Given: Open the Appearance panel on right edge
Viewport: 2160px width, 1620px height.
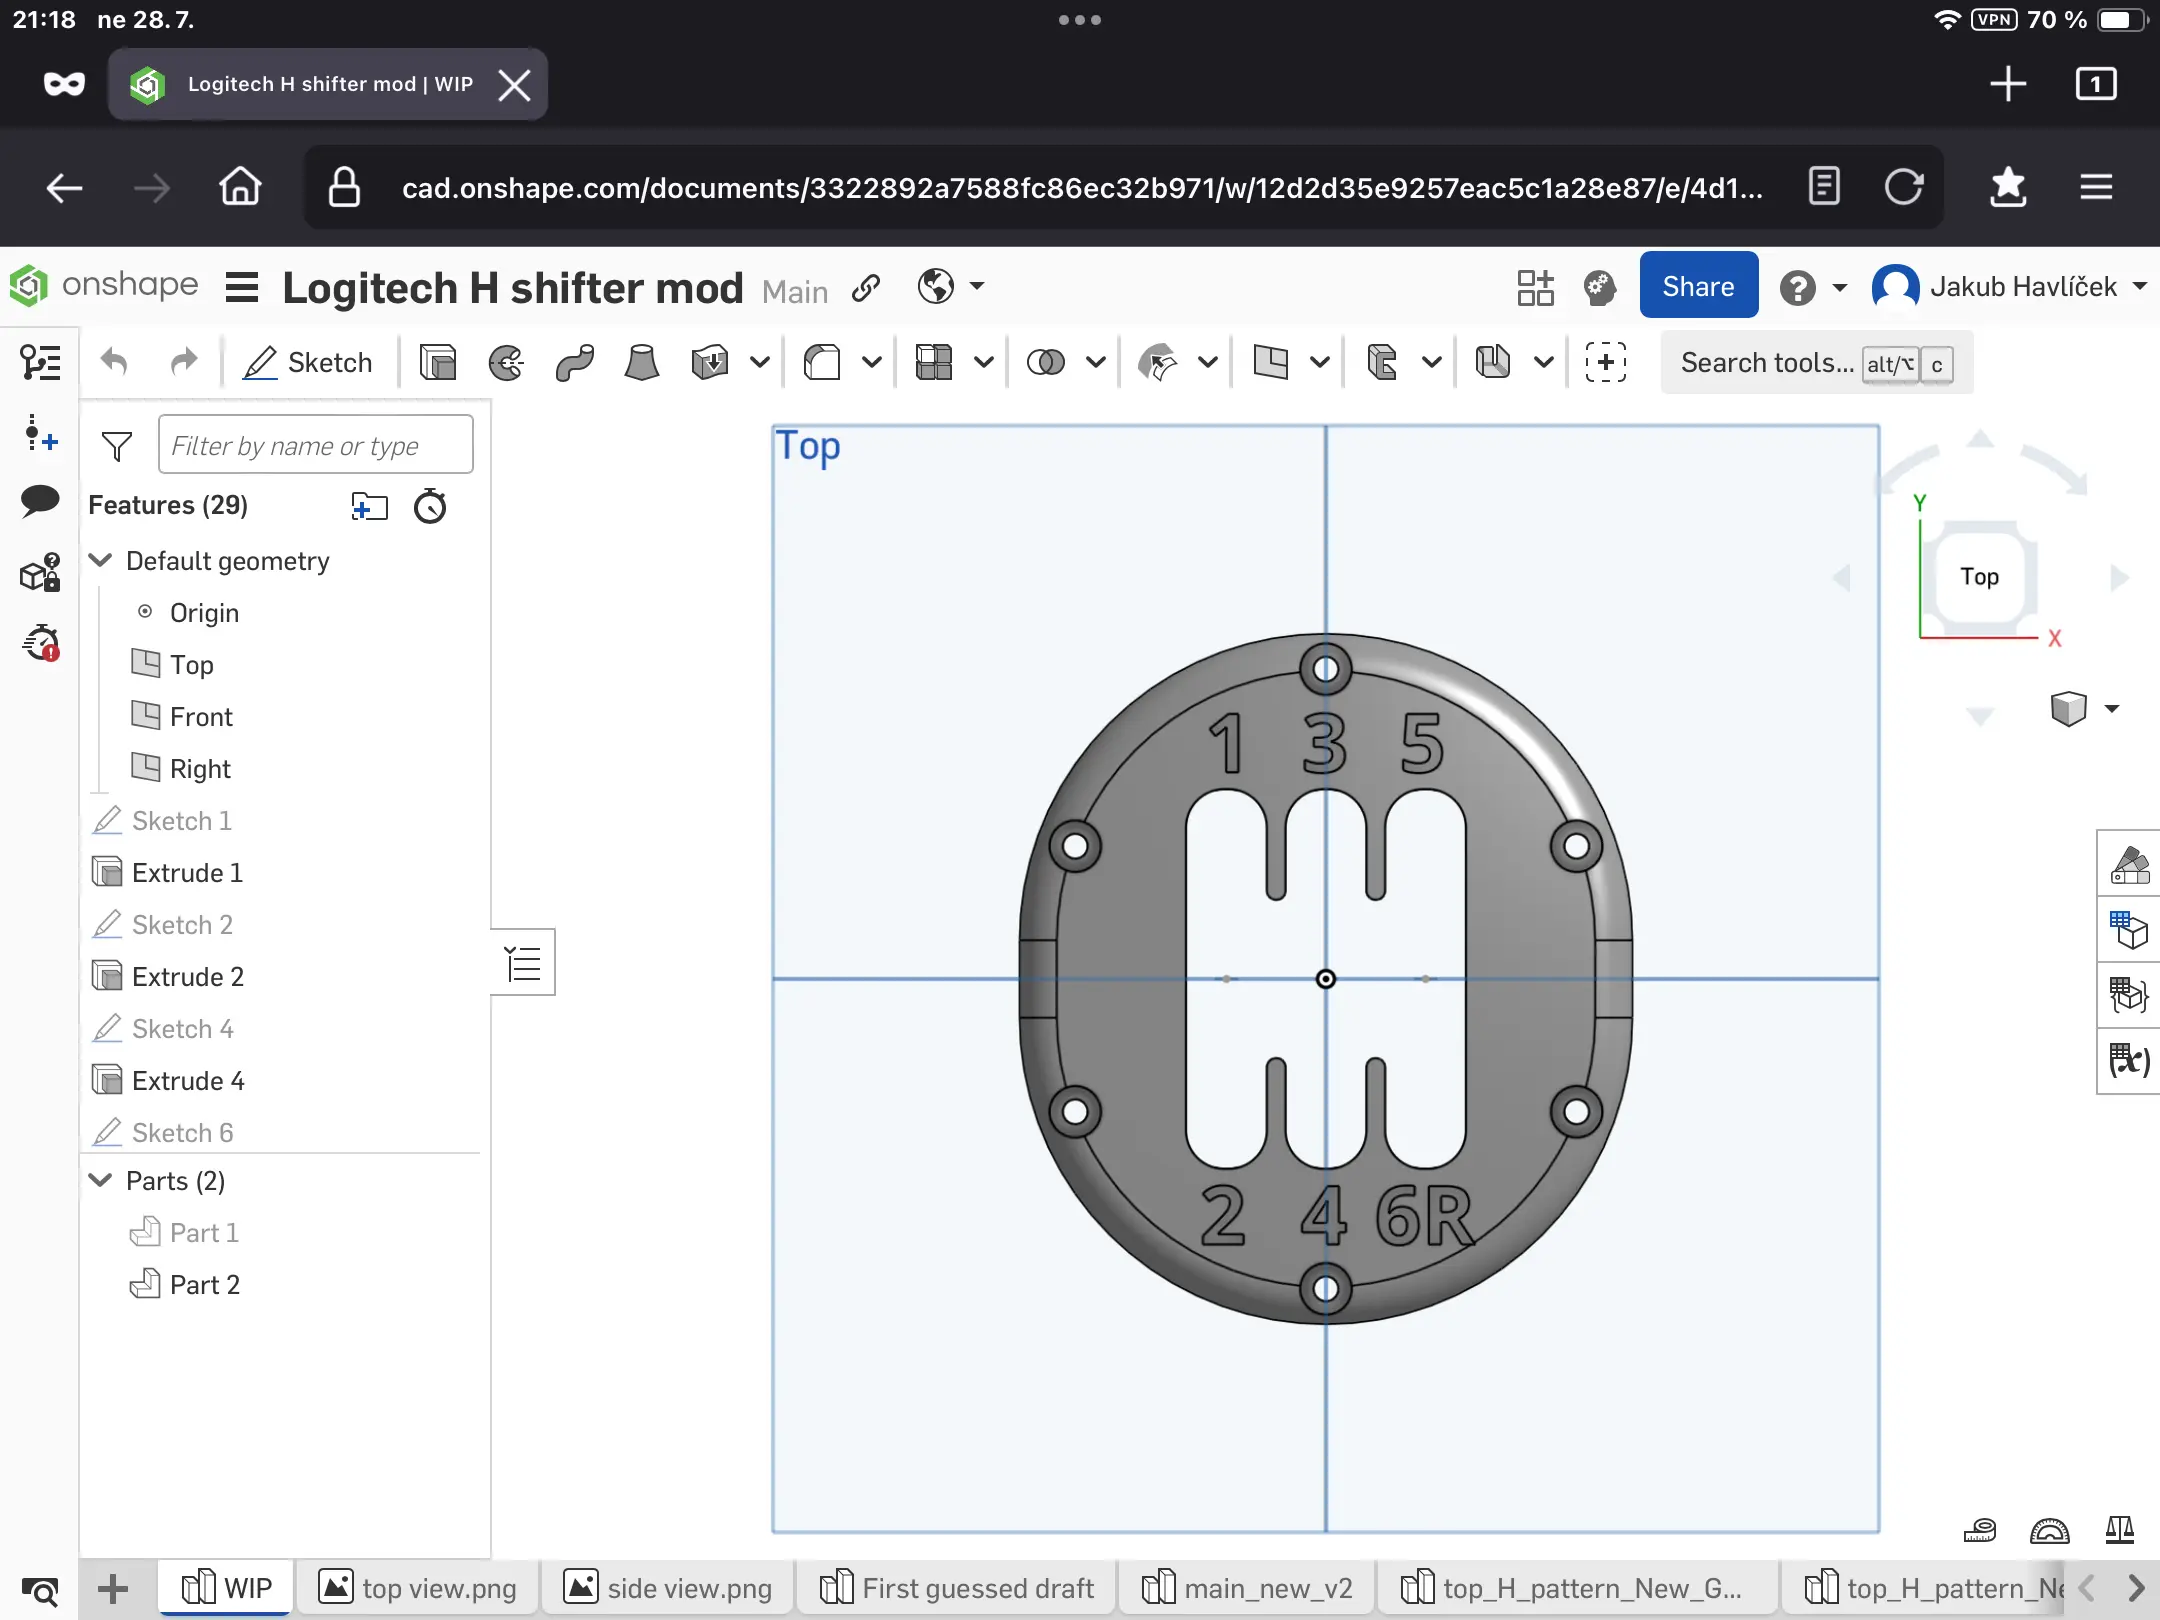Looking at the screenshot, I should 2129,864.
